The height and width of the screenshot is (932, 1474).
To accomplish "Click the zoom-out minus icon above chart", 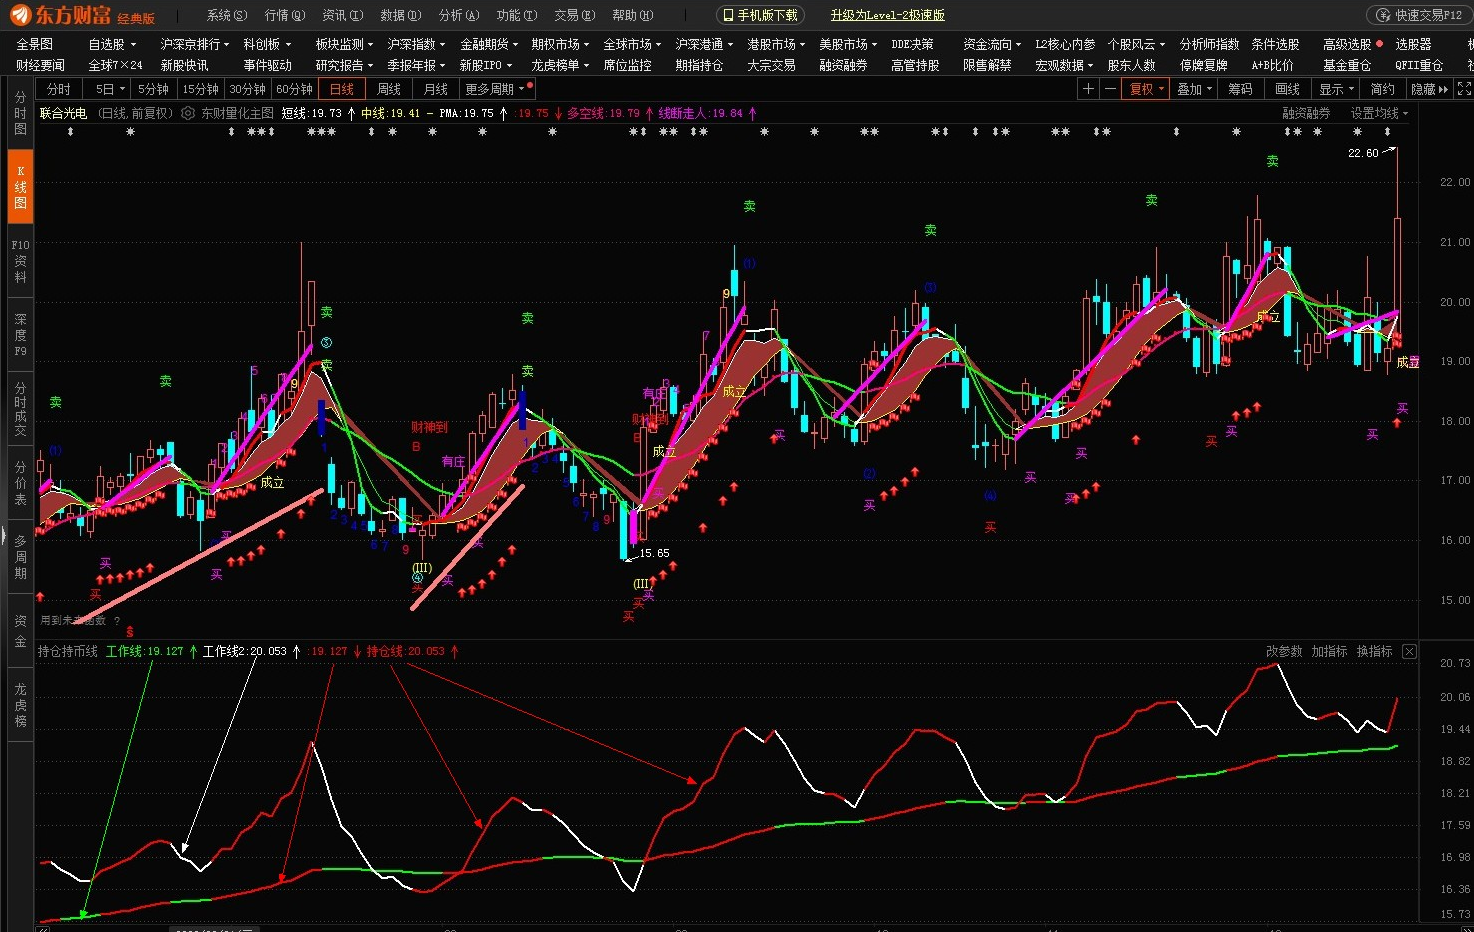I will (1110, 89).
